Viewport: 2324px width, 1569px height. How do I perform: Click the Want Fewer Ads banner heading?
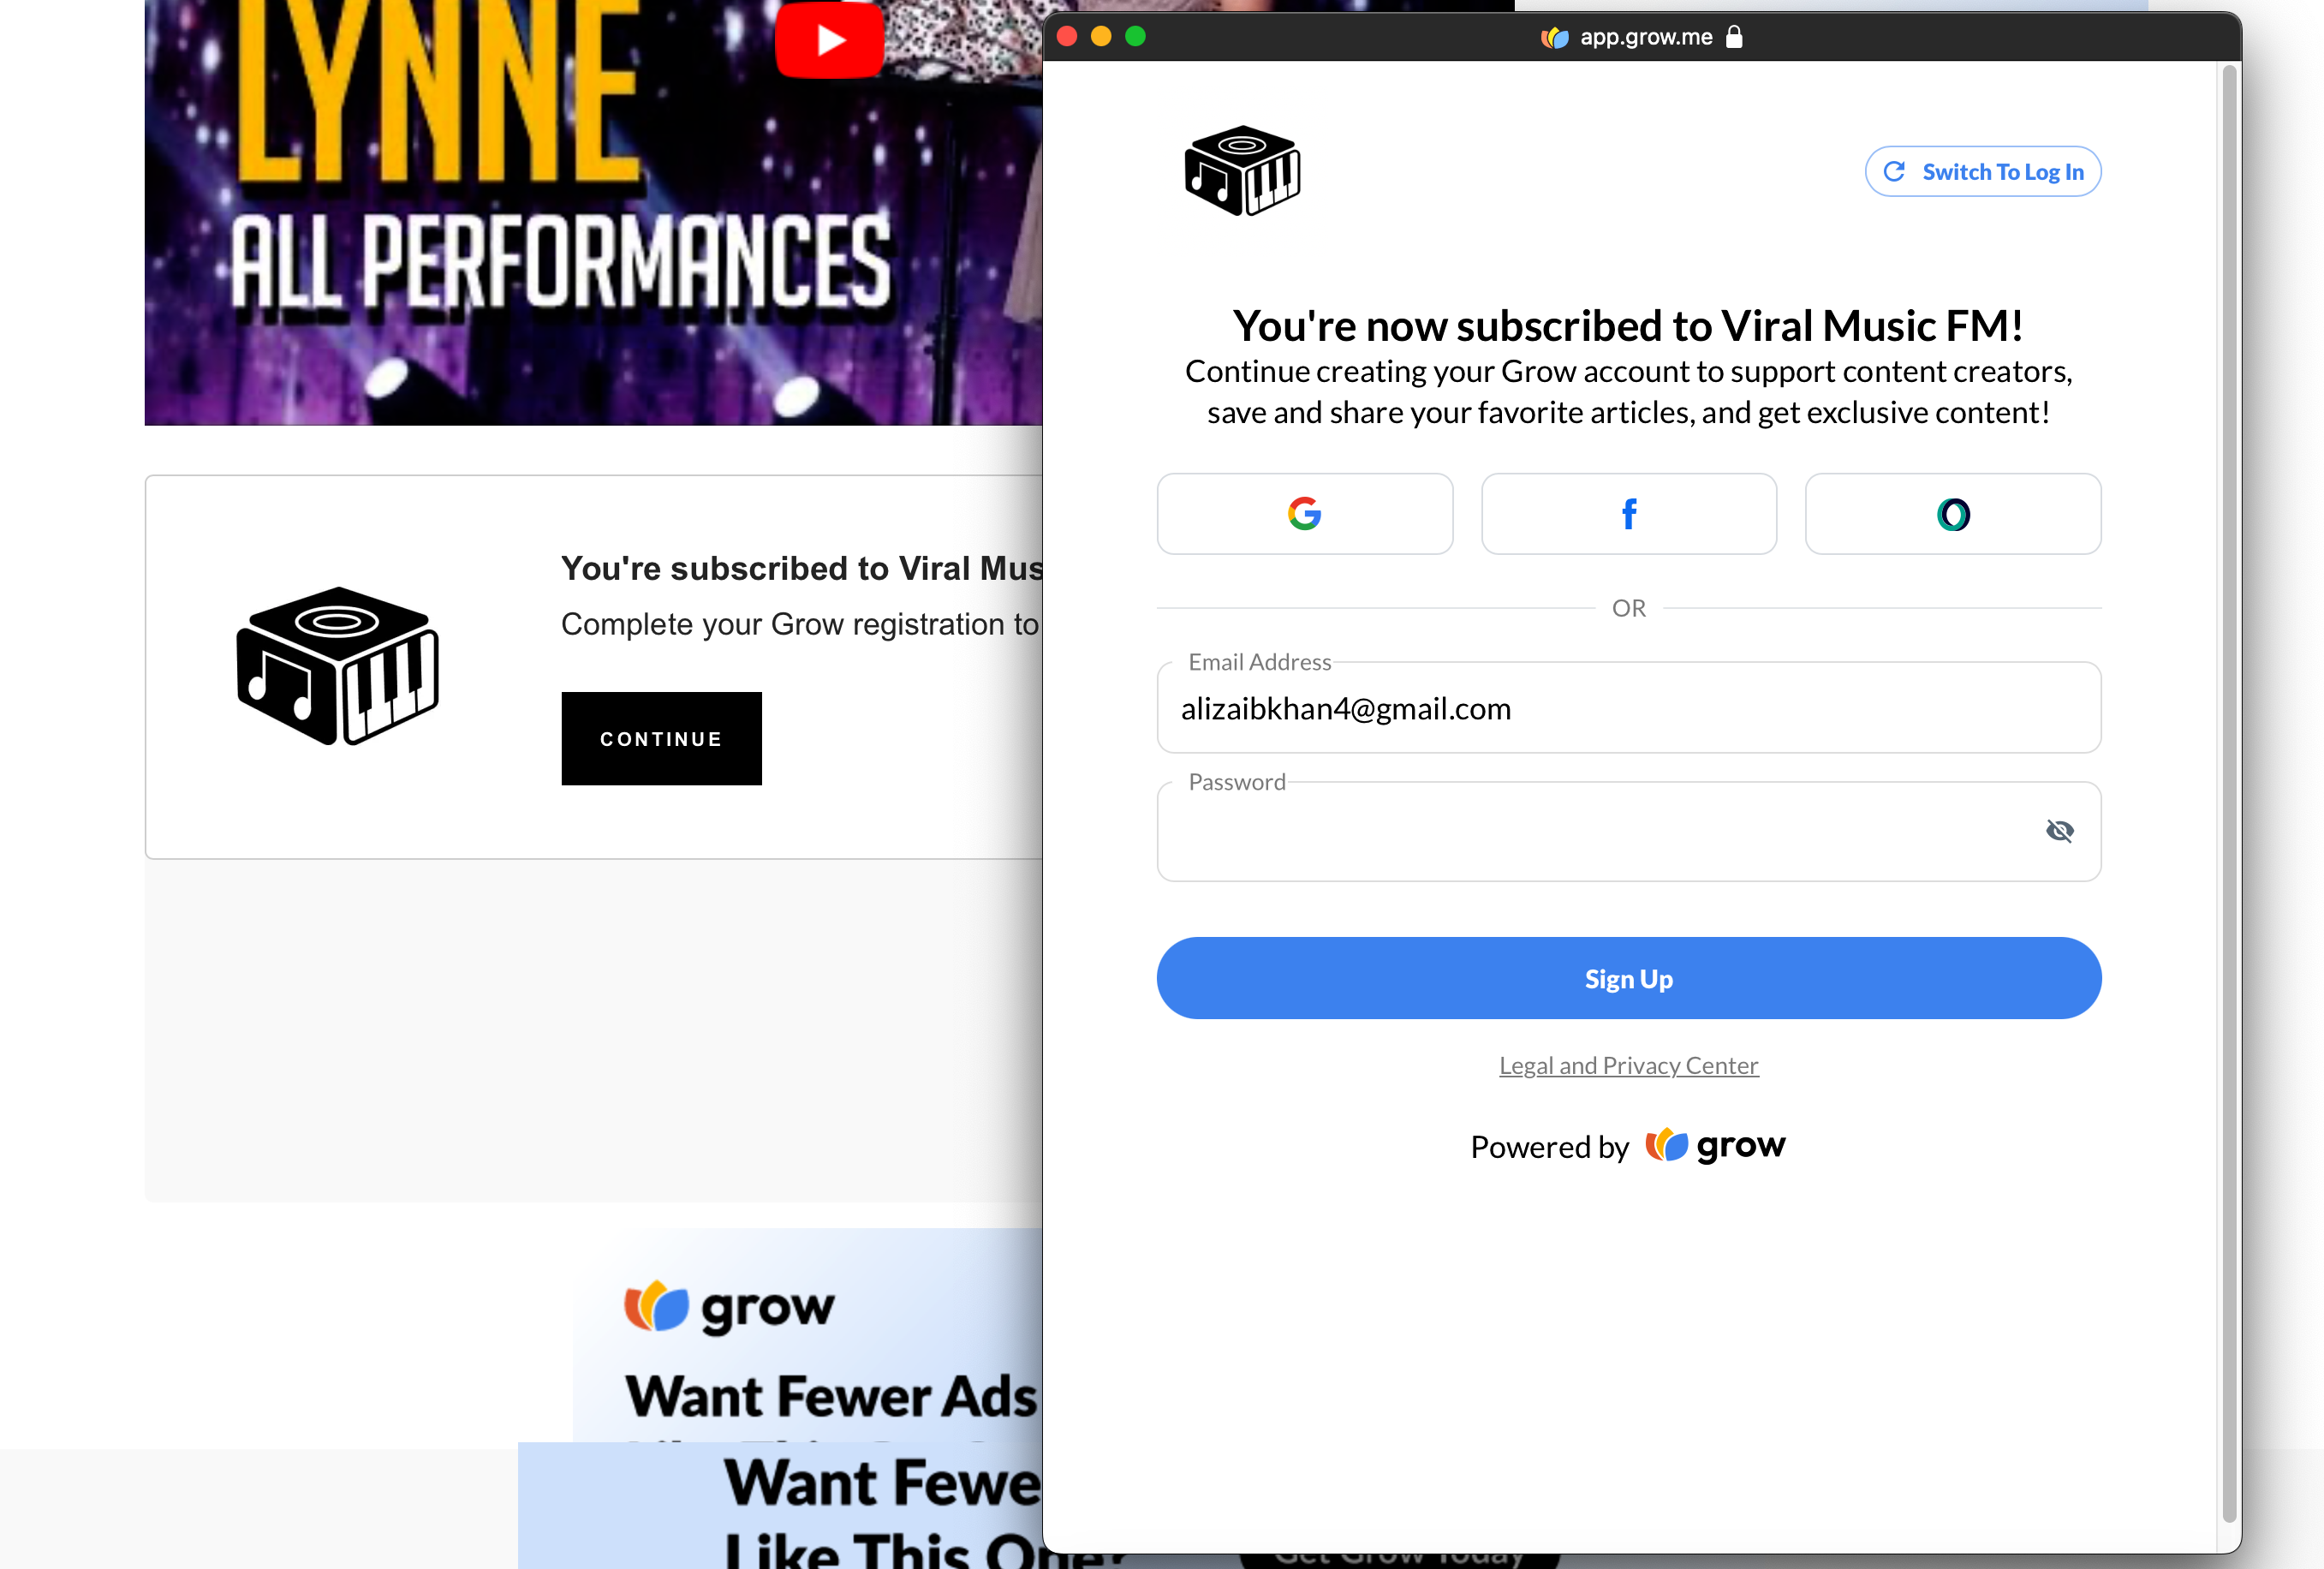[831, 1397]
